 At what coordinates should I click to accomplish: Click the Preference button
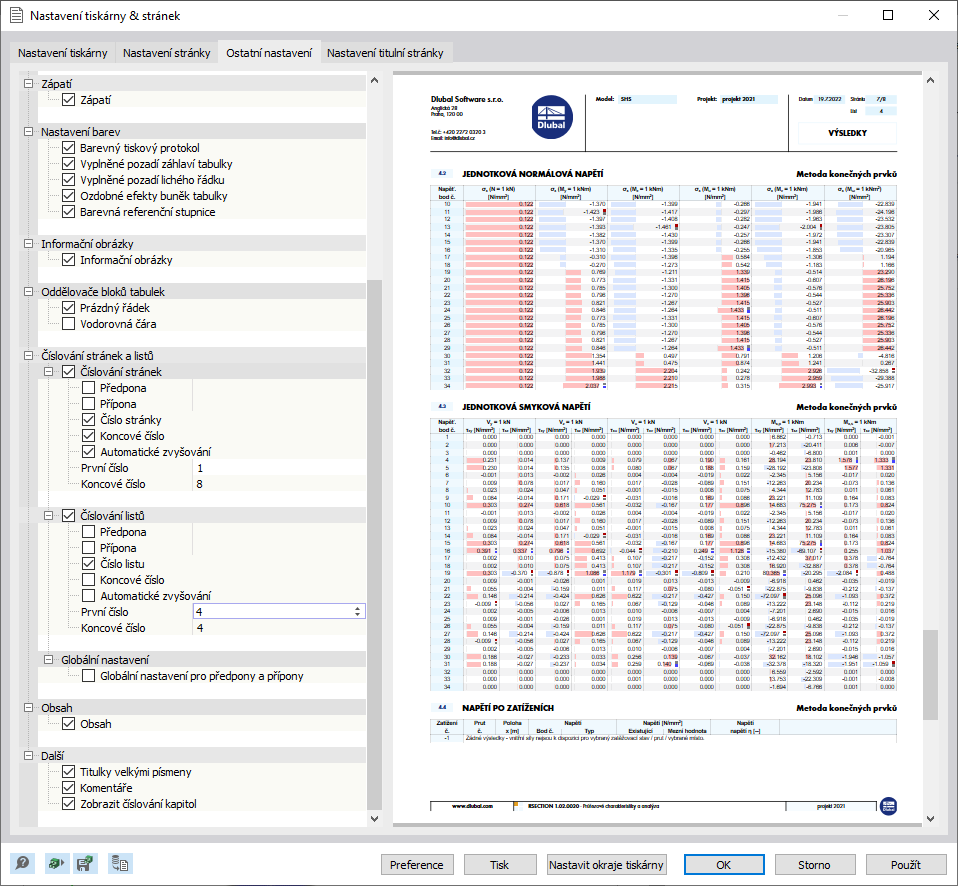[x=417, y=865]
